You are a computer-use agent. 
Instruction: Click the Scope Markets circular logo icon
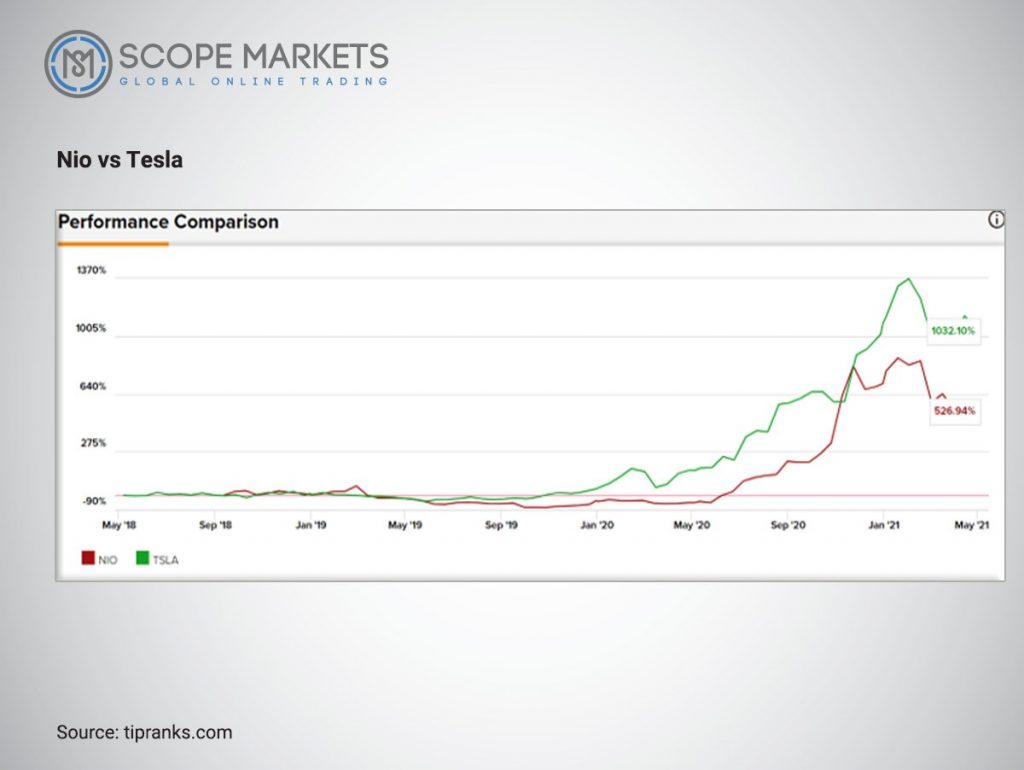click(78, 63)
